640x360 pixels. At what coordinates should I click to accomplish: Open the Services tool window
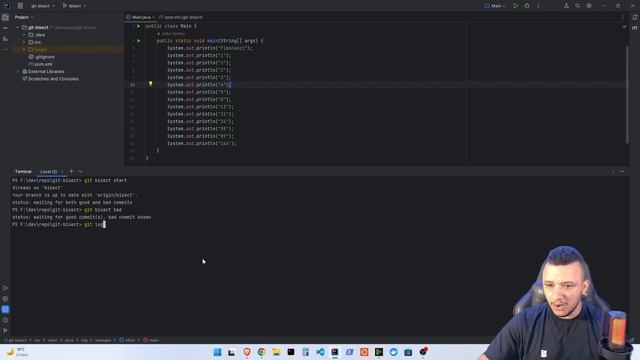5,299
